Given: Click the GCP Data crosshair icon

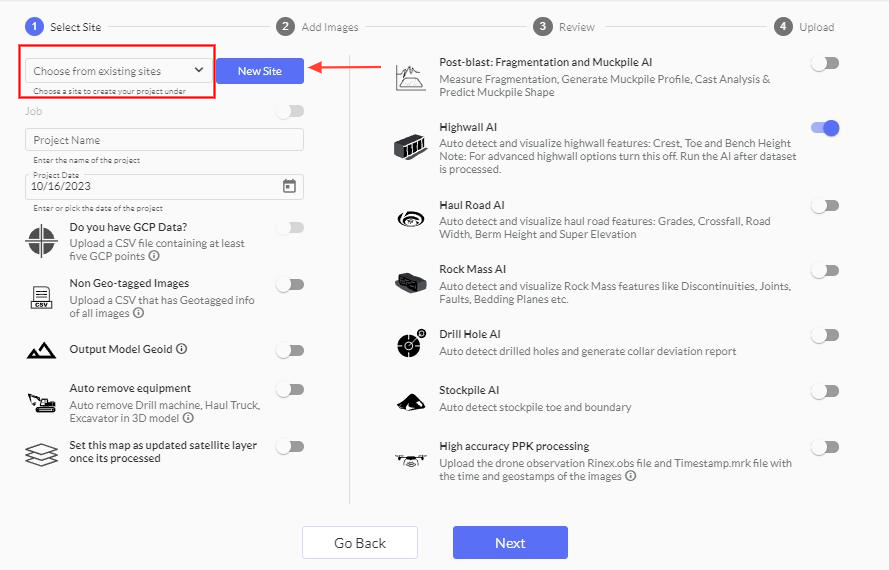Looking at the screenshot, I should pyautogui.click(x=41, y=241).
